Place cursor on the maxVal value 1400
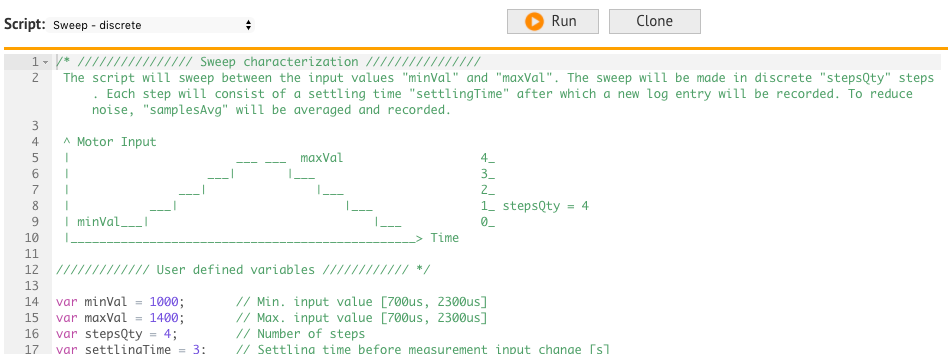Screen dimensions: 948x362 [x=164, y=317]
